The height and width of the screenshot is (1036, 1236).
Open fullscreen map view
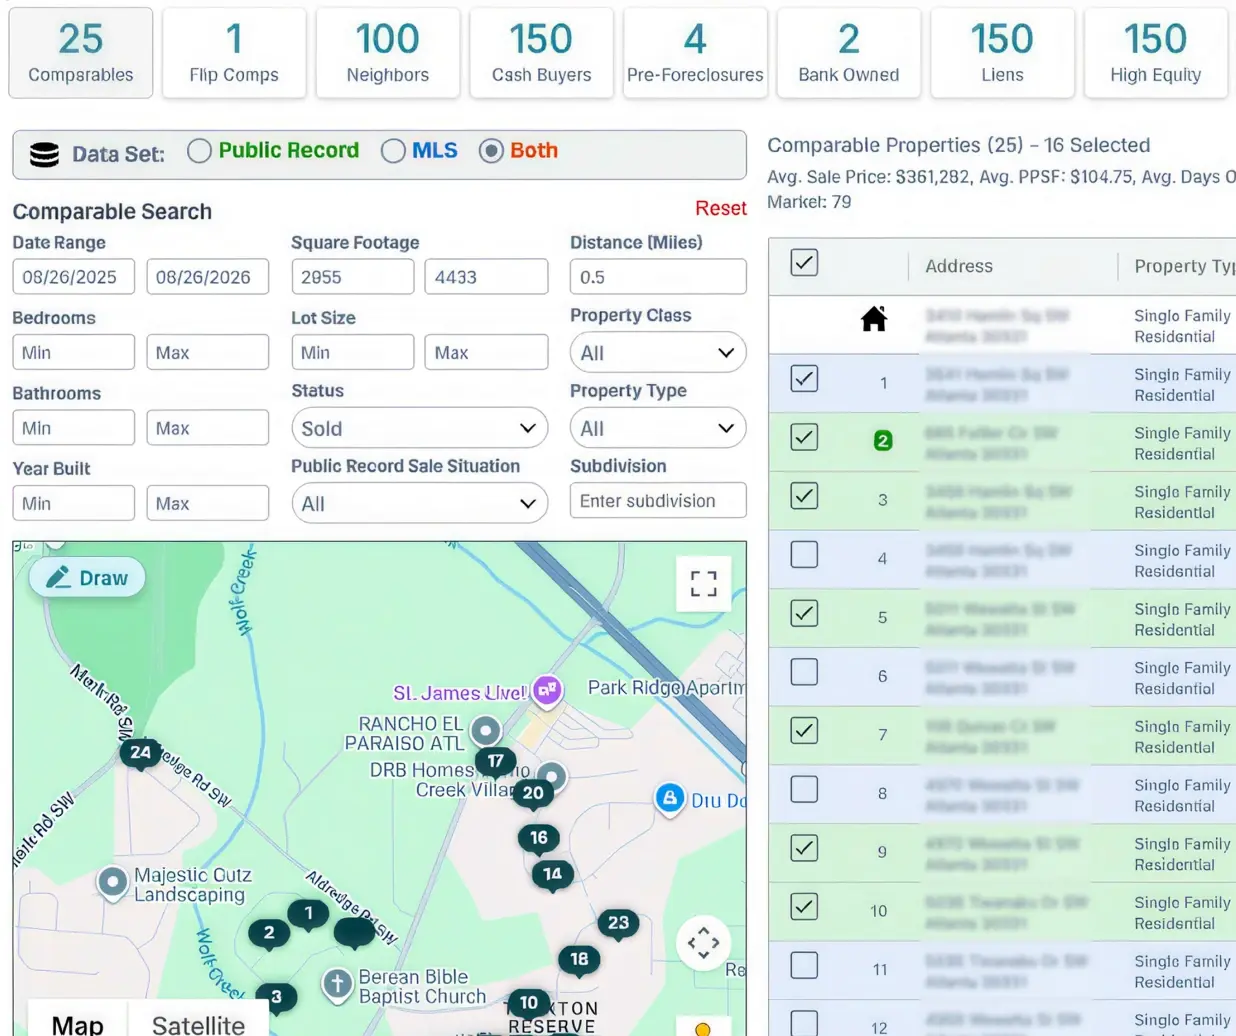tap(704, 583)
